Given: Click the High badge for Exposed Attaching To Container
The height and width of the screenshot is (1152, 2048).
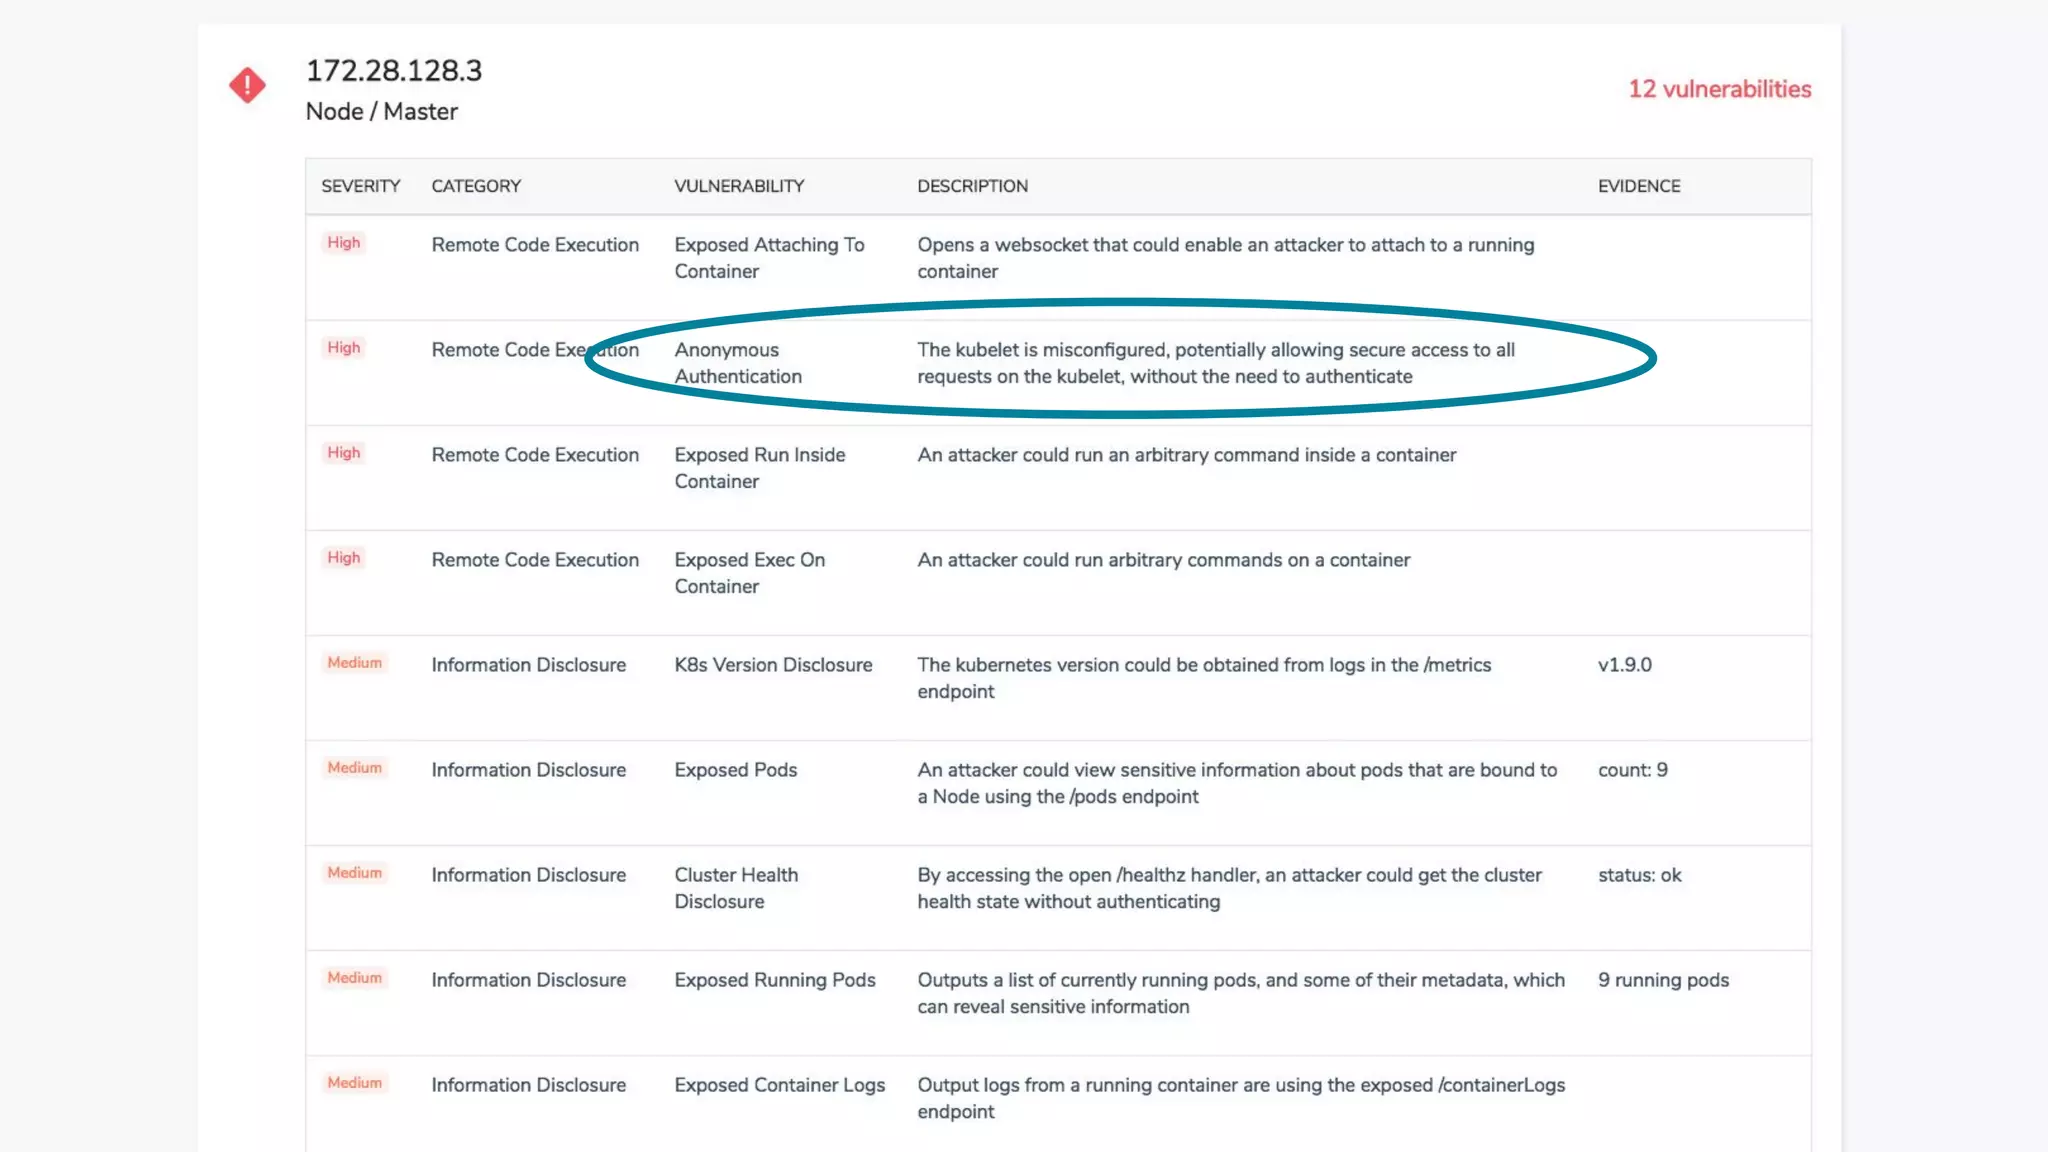Looking at the screenshot, I should pyautogui.click(x=343, y=243).
